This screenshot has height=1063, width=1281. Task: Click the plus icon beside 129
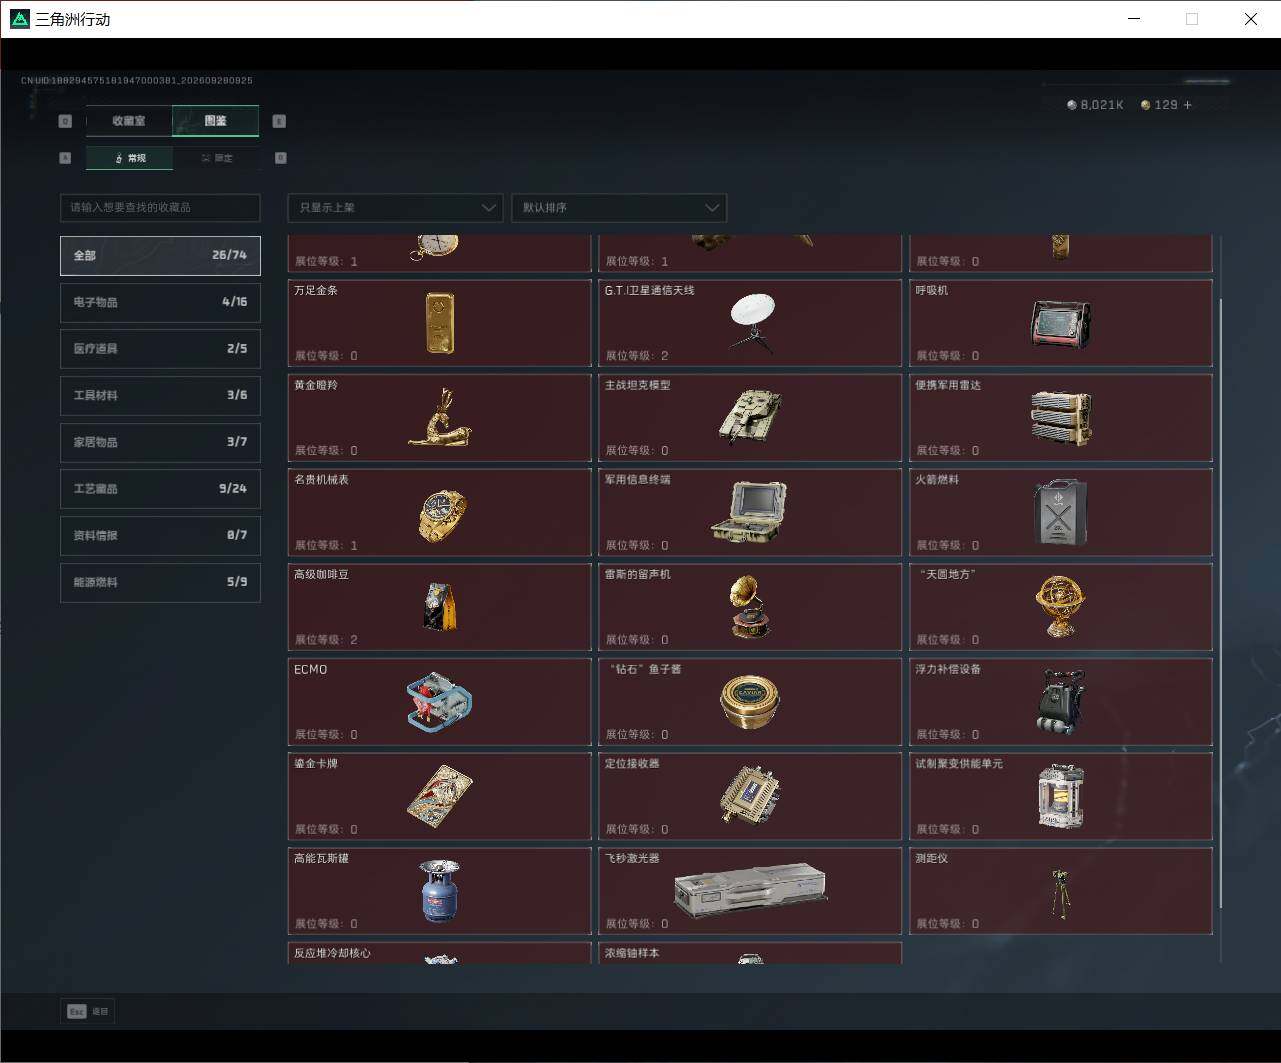(1188, 105)
